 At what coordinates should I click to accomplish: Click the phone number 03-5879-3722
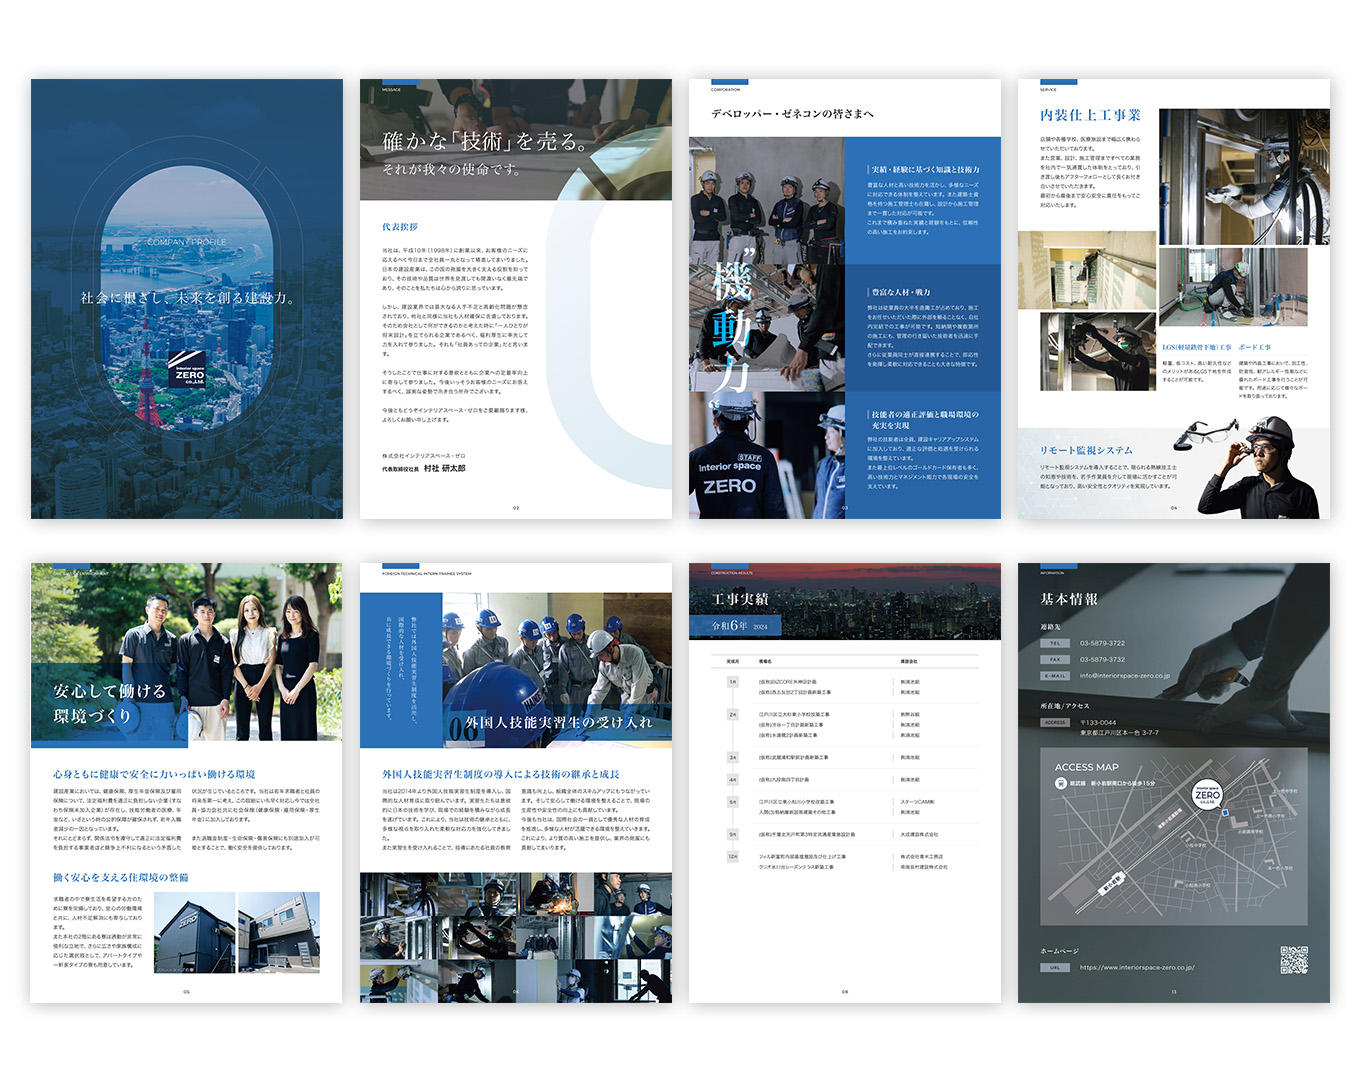click(1102, 643)
